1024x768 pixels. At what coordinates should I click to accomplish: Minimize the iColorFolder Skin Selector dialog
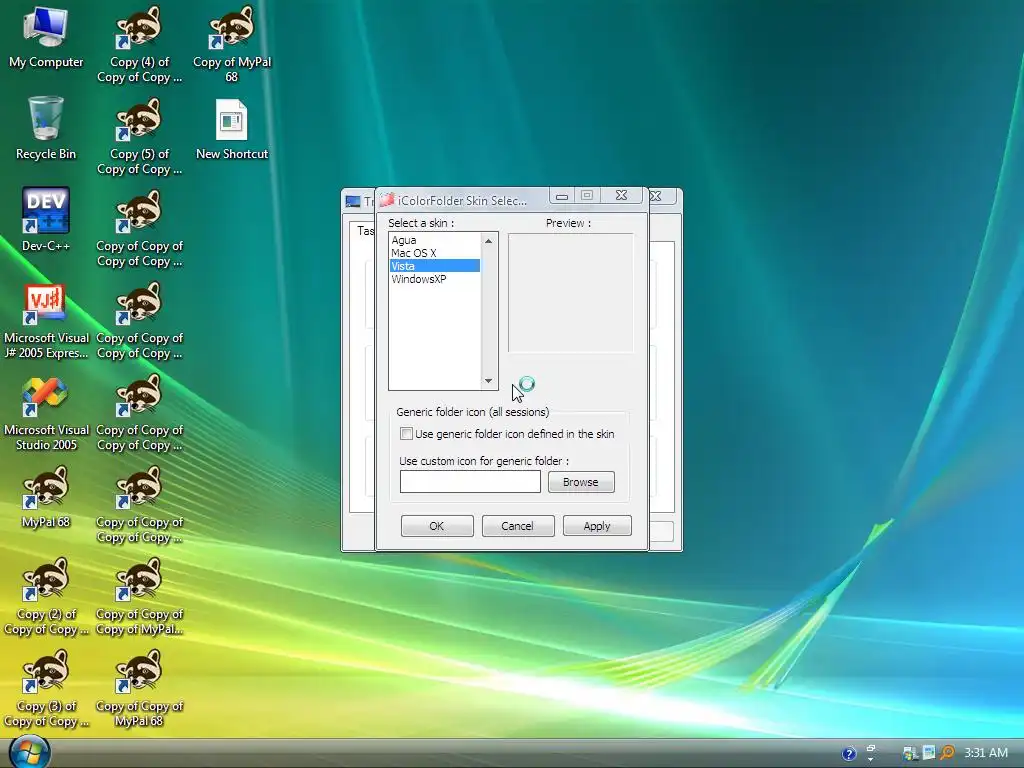(562, 195)
